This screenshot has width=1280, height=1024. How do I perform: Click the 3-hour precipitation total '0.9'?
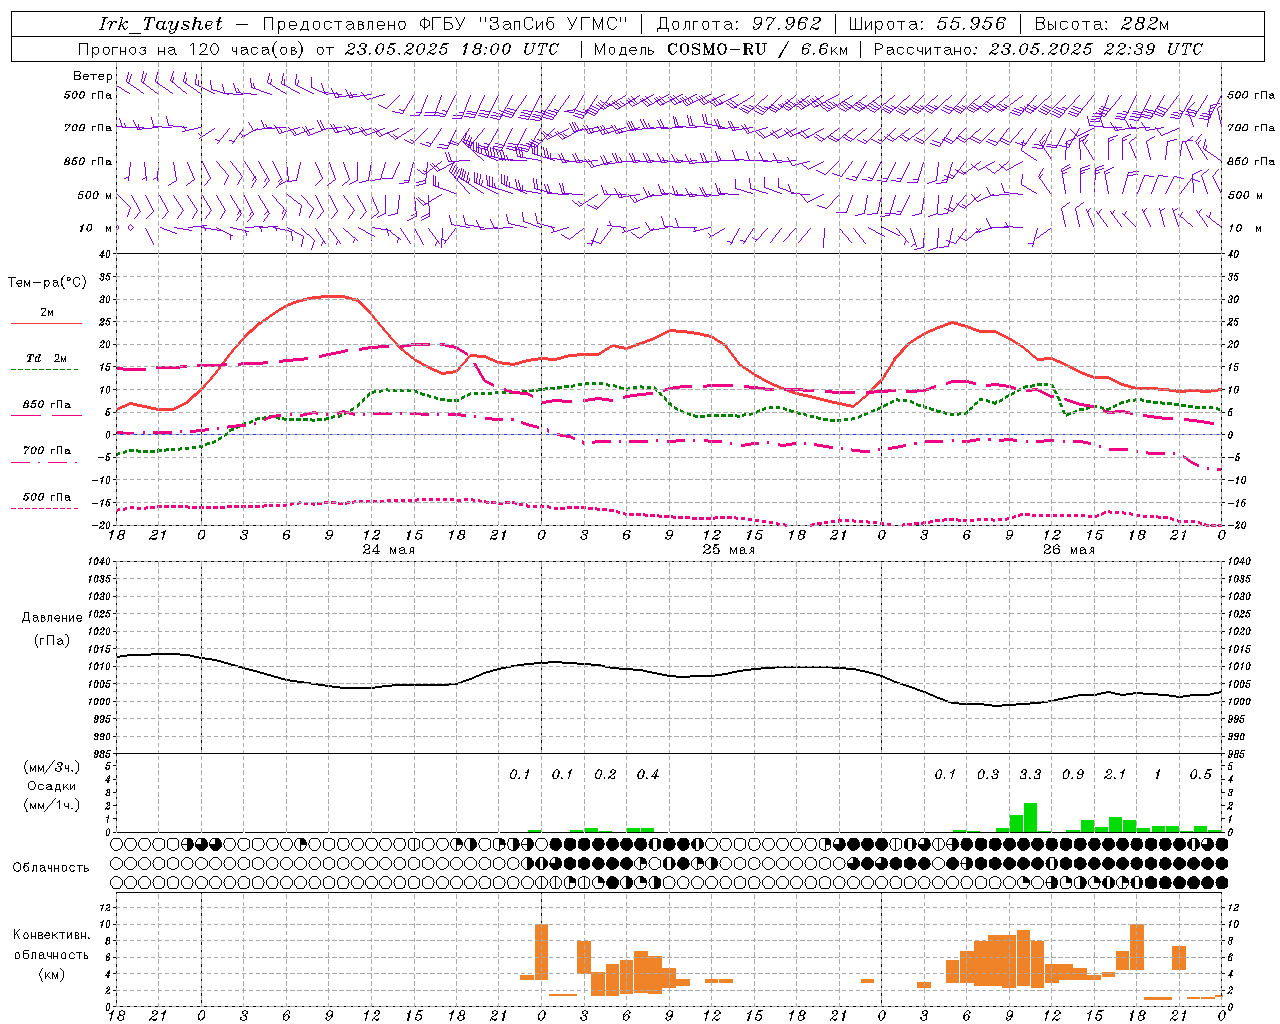click(1073, 775)
